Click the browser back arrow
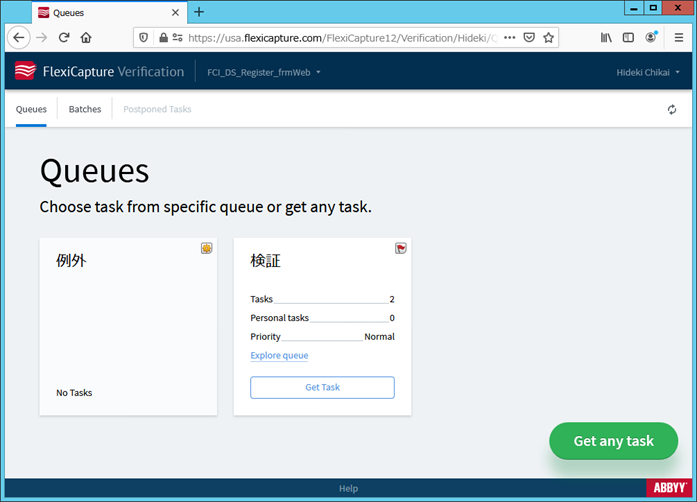Screen dimensions: 697x502 pos(19,38)
